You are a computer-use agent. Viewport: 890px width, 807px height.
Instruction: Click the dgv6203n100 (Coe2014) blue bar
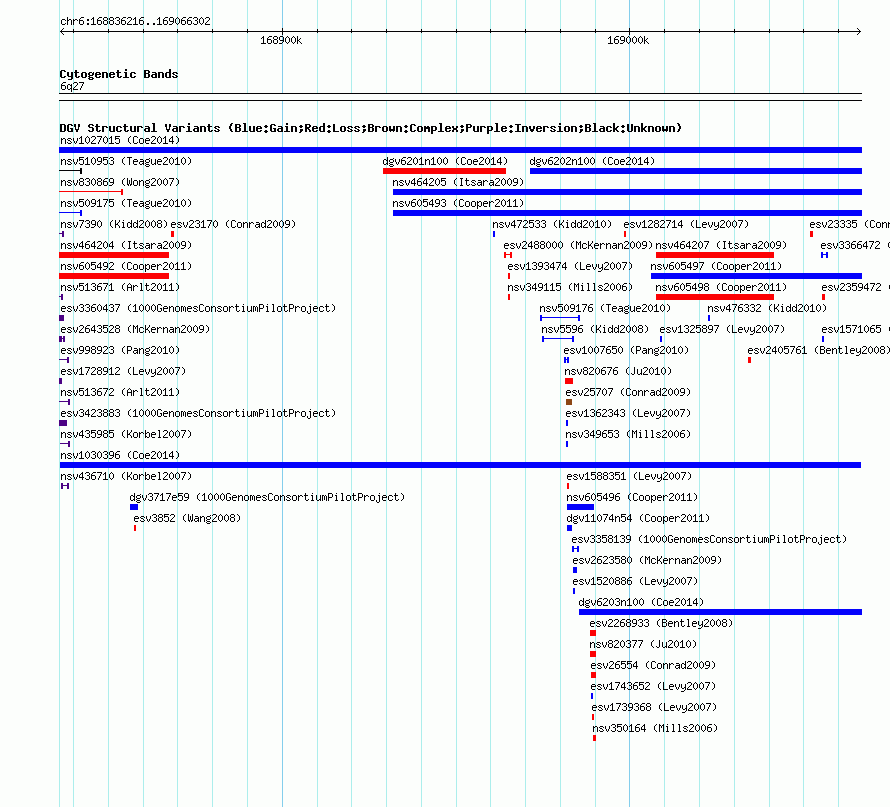coord(720,612)
